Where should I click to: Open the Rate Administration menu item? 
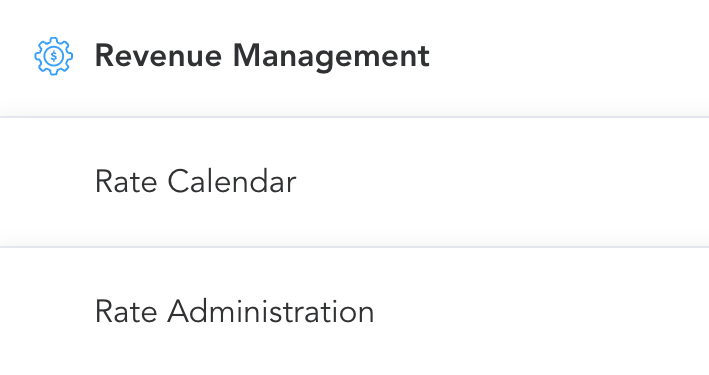354,312
